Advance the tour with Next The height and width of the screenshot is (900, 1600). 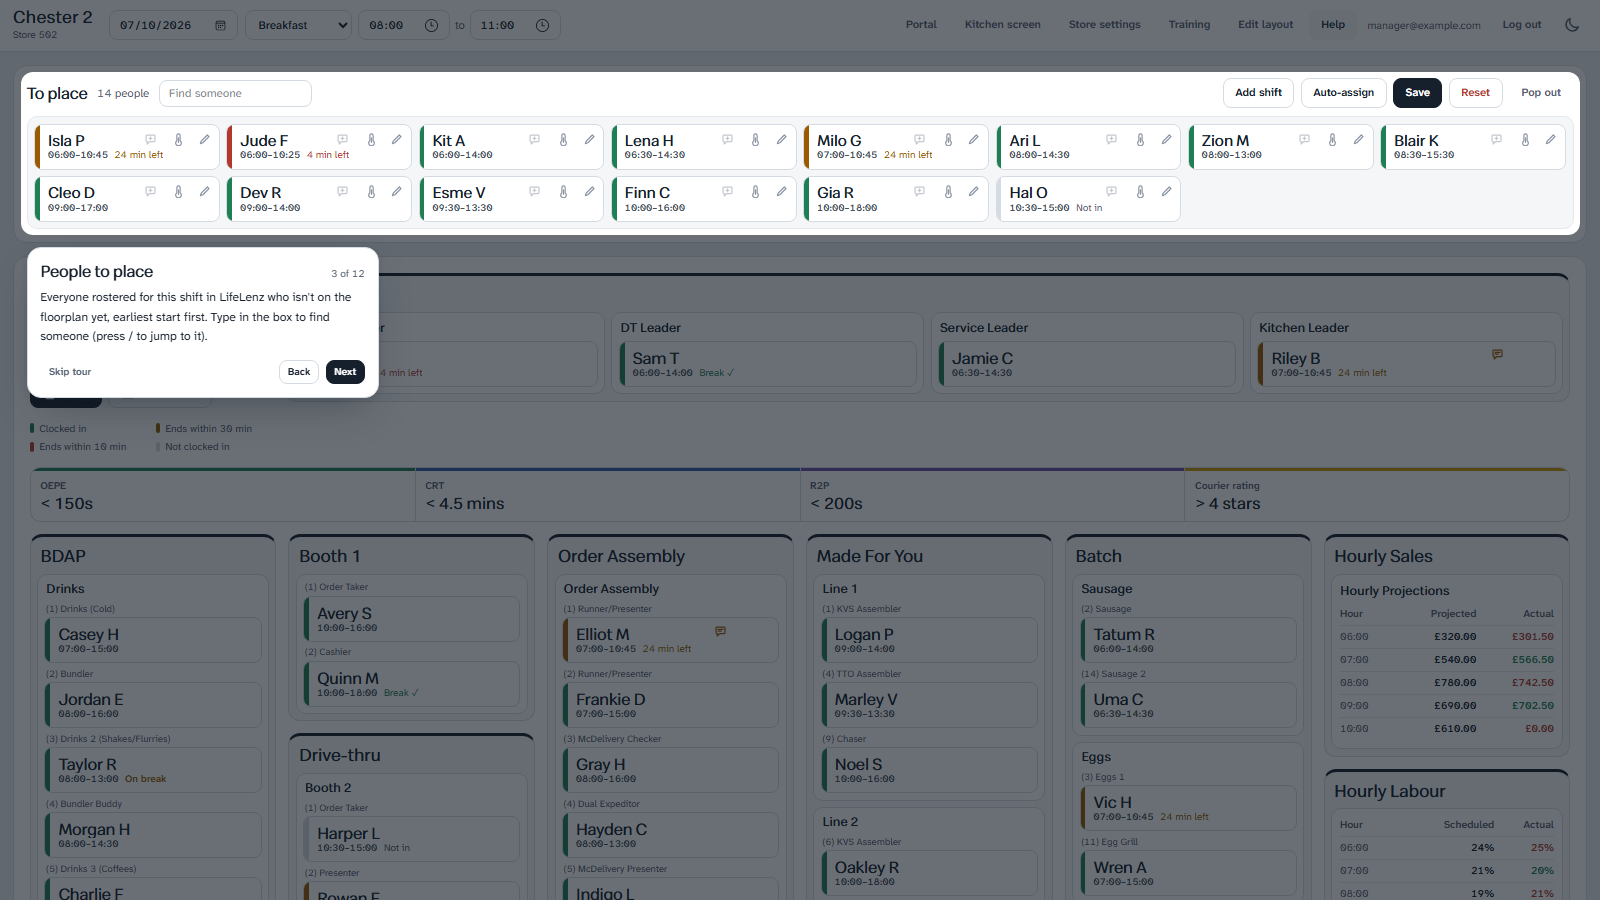pos(345,372)
